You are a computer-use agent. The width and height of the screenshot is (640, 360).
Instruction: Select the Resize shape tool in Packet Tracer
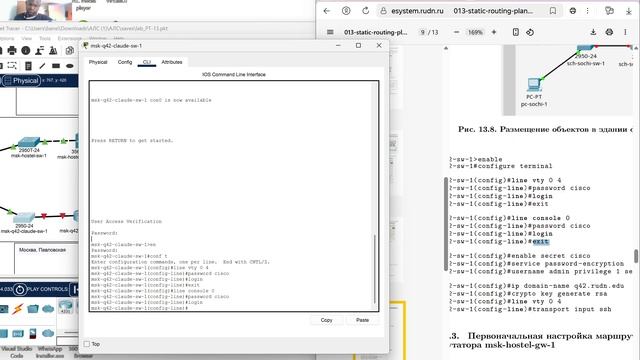coord(12,66)
